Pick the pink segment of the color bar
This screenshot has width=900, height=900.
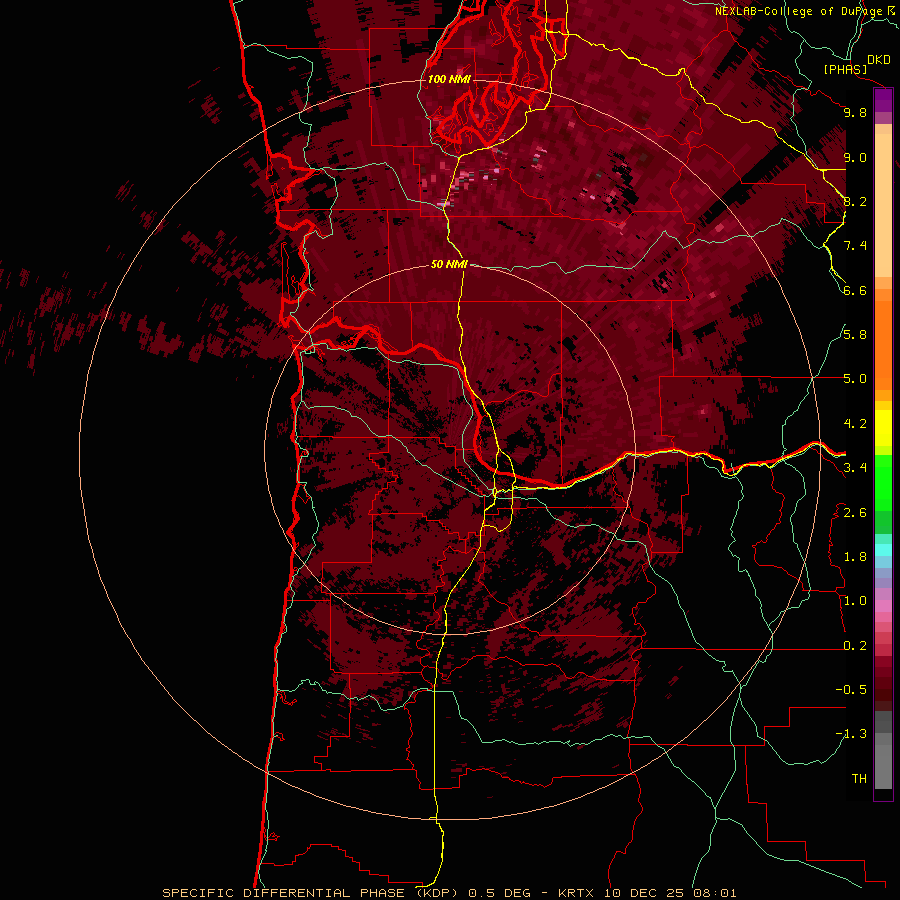pos(883,606)
